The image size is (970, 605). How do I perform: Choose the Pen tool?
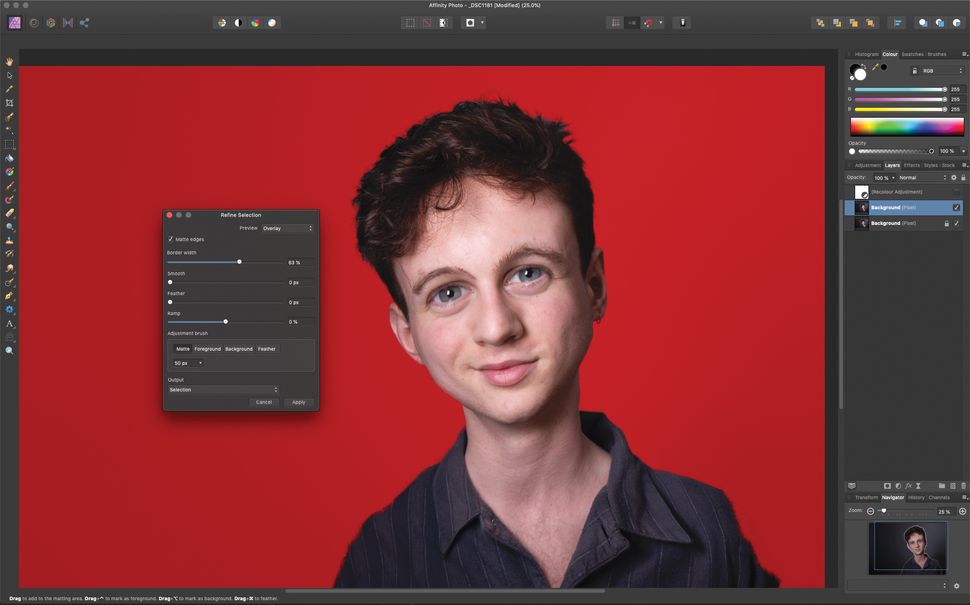[9, 295]
